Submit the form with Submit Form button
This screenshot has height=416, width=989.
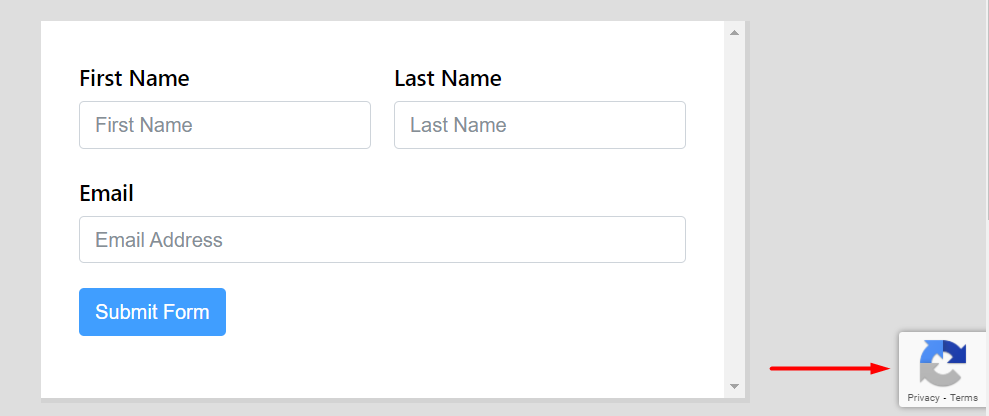coord(152,312)
